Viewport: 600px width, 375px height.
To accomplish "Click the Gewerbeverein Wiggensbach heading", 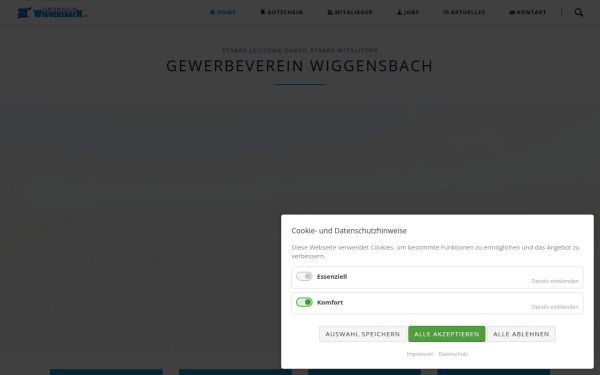I will point(300,66).
